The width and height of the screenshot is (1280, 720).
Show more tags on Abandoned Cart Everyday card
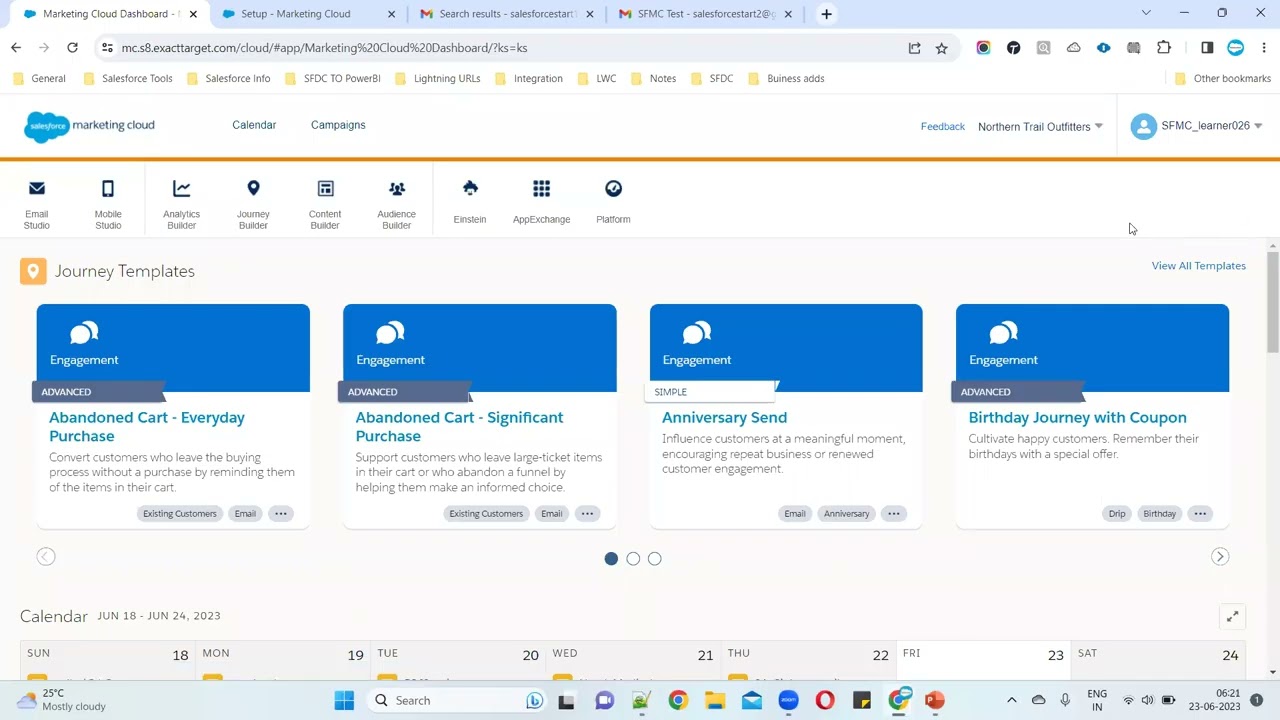281,513
